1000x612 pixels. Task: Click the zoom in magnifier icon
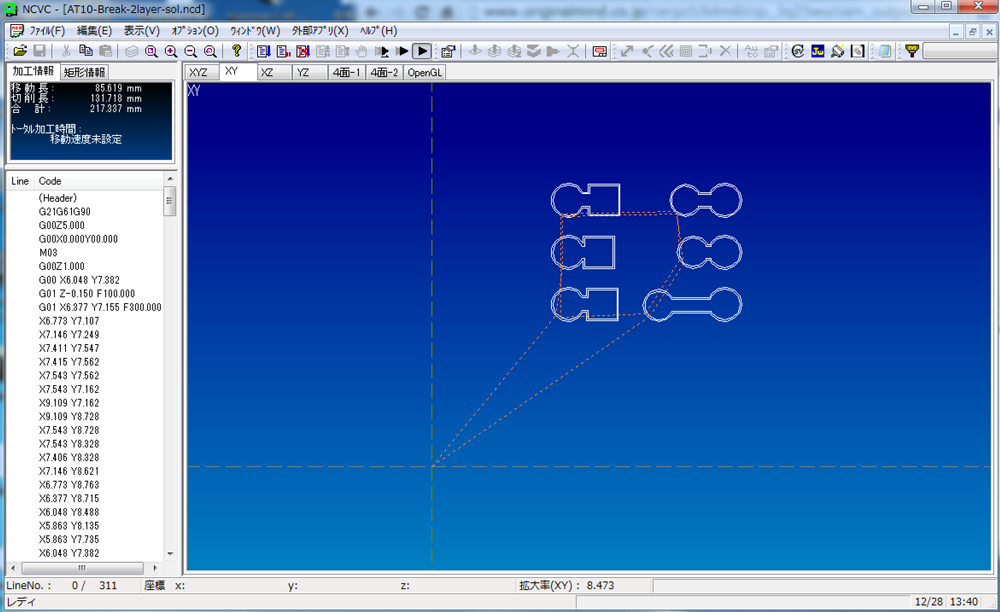coord(171,50)
